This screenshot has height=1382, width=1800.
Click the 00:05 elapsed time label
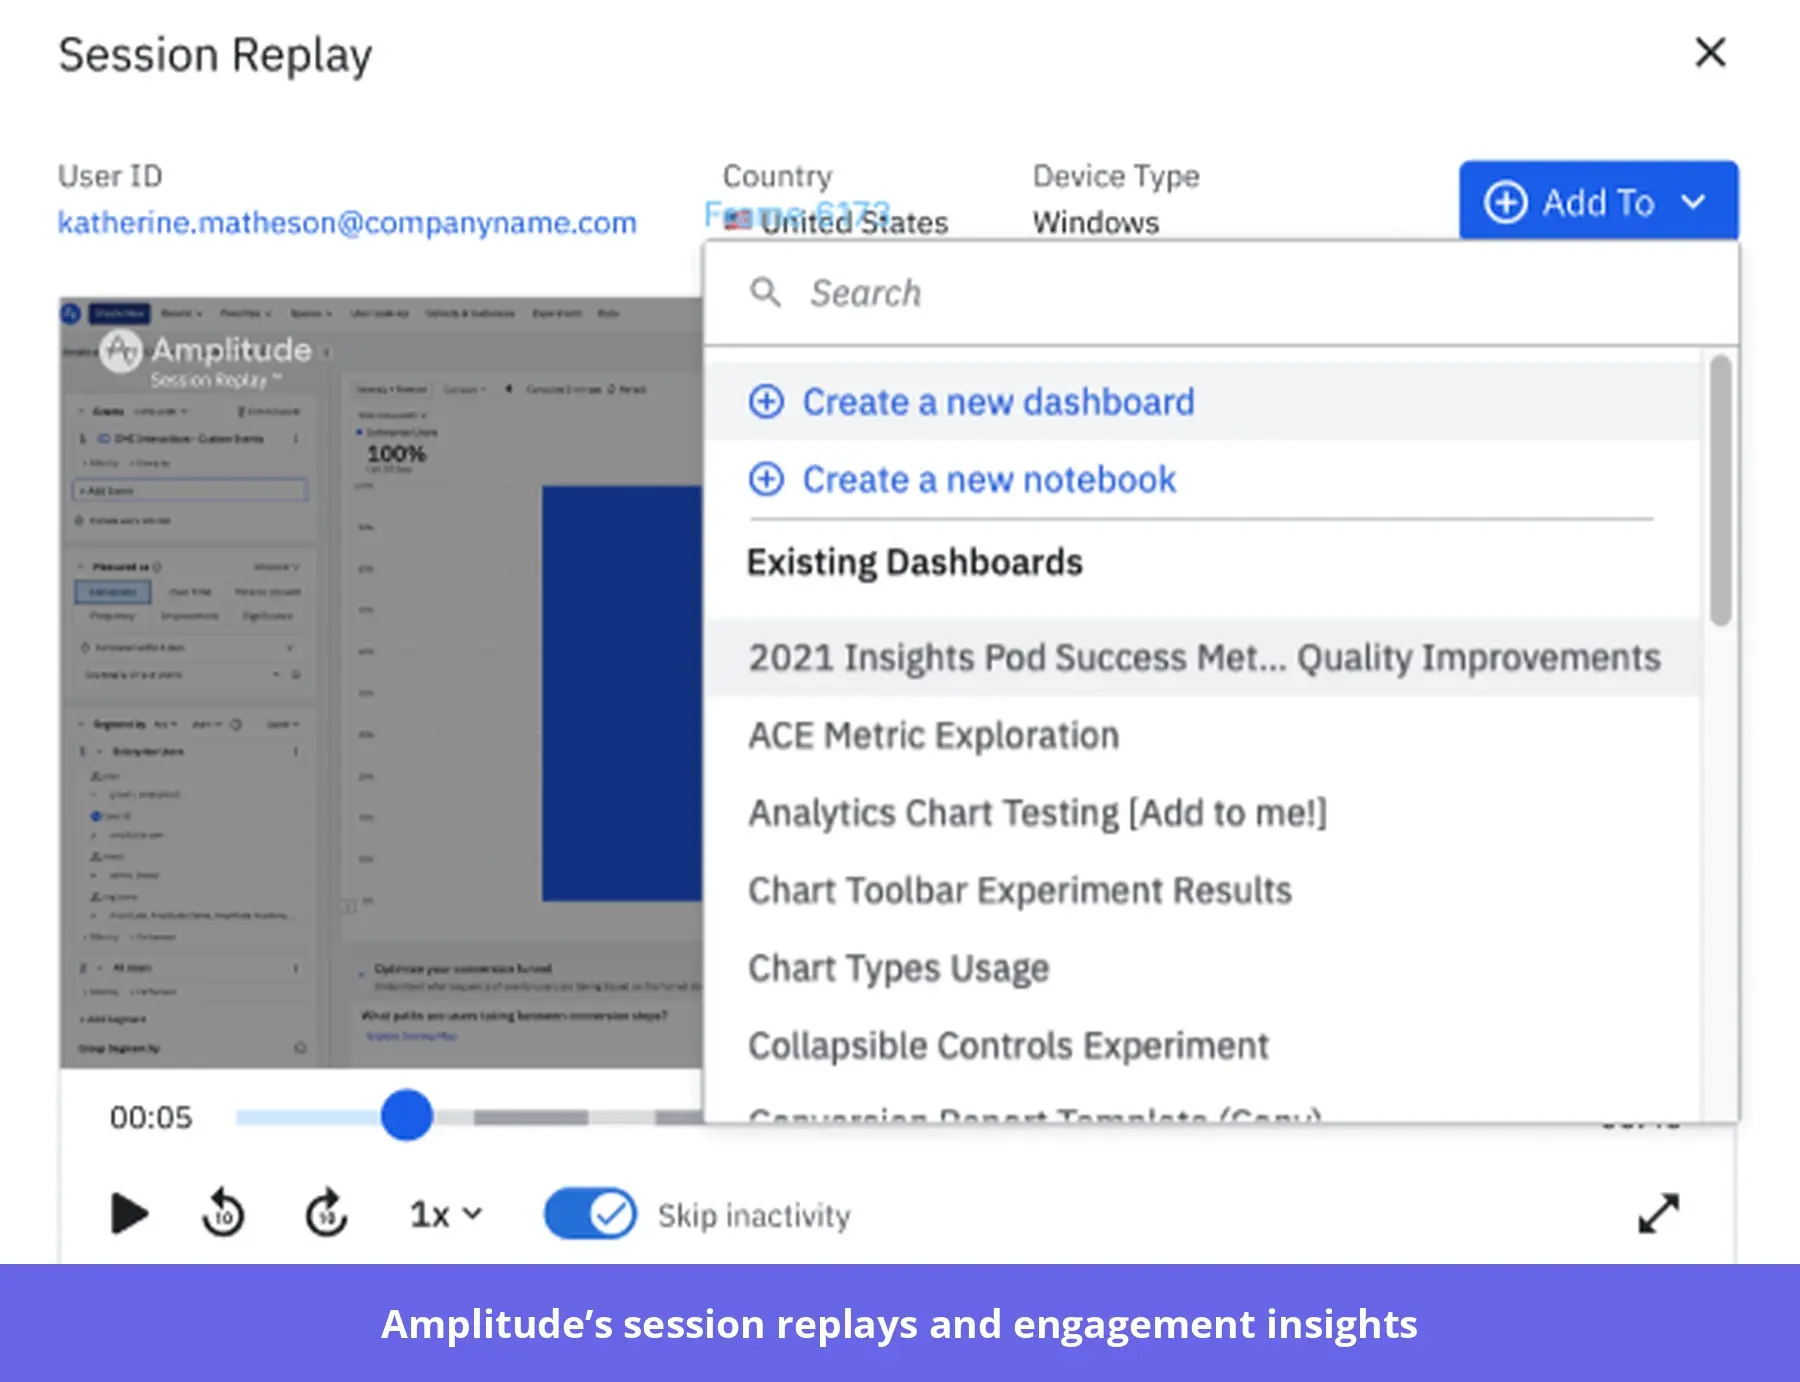point(151,1117)
